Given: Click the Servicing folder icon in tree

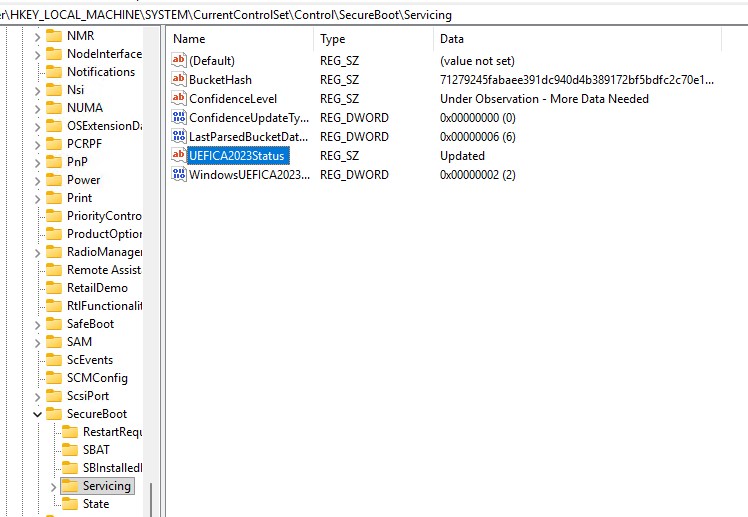Looking at the screenshot, I should coord(70,486).
